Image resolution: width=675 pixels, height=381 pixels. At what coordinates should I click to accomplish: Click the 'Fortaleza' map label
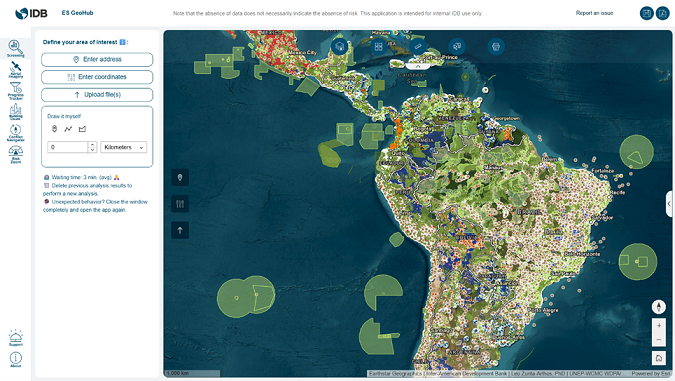[x=603, y=171]
